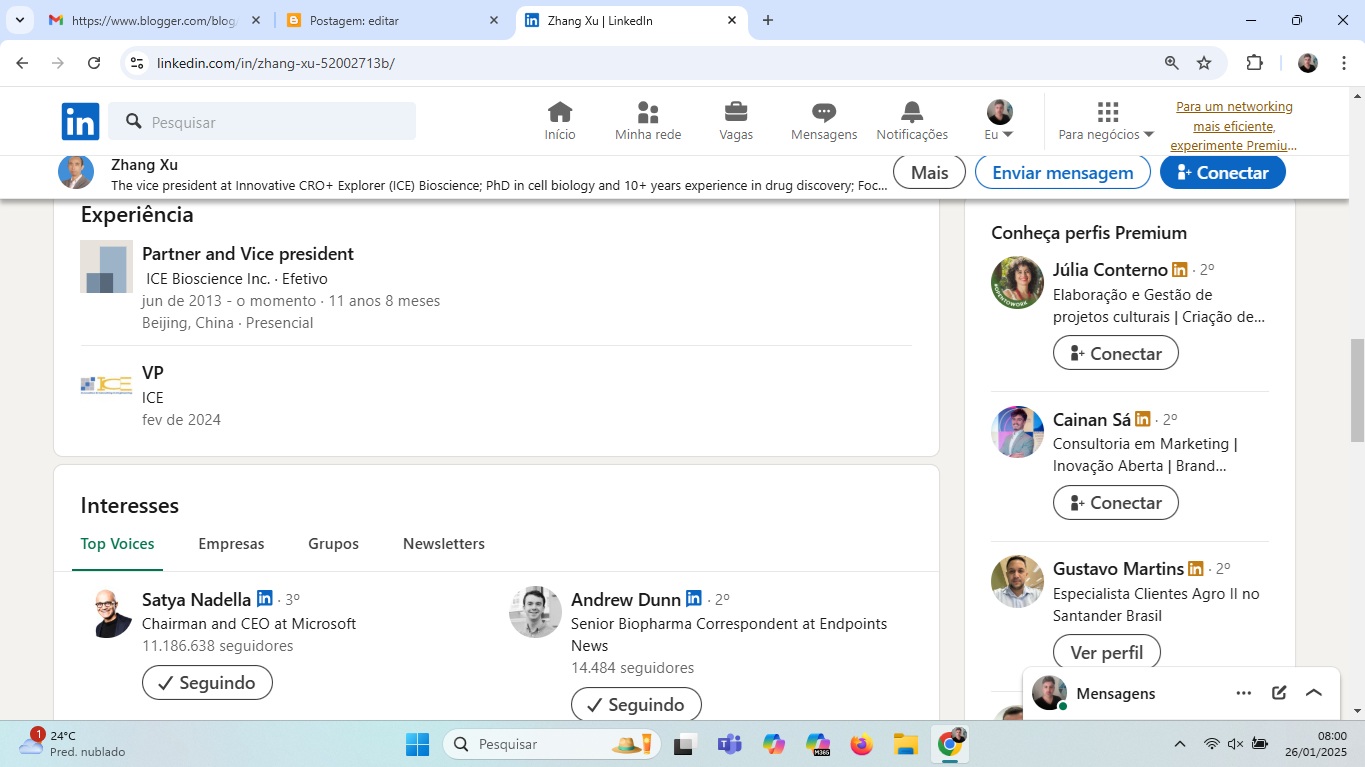
Task: Switch to the Newsletters tab
Action: 444,544
